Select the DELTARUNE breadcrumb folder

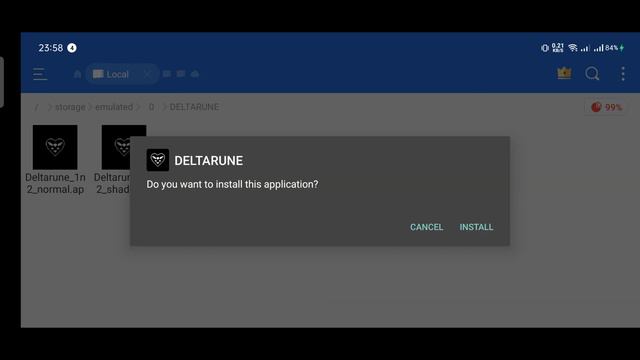tap(194, 107)
